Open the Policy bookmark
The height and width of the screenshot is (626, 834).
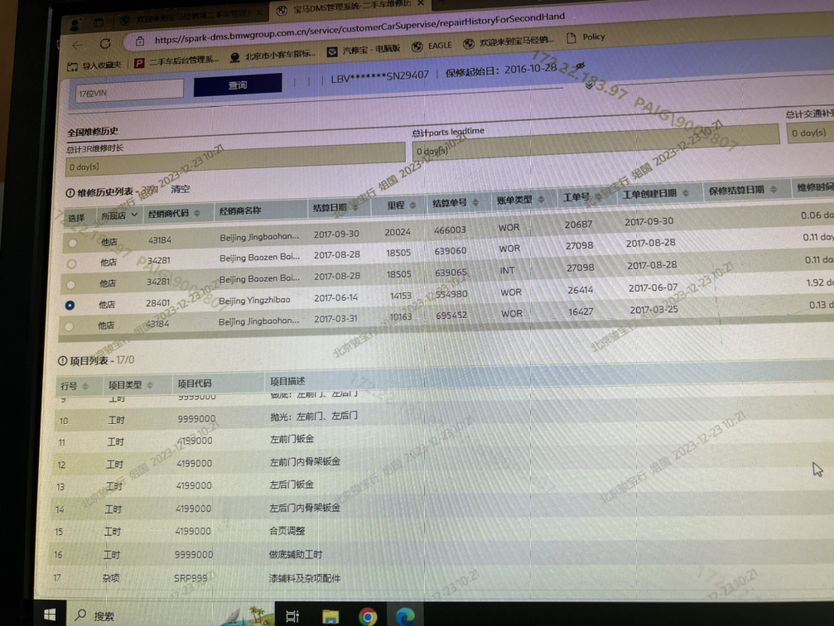tap(586, 37)
